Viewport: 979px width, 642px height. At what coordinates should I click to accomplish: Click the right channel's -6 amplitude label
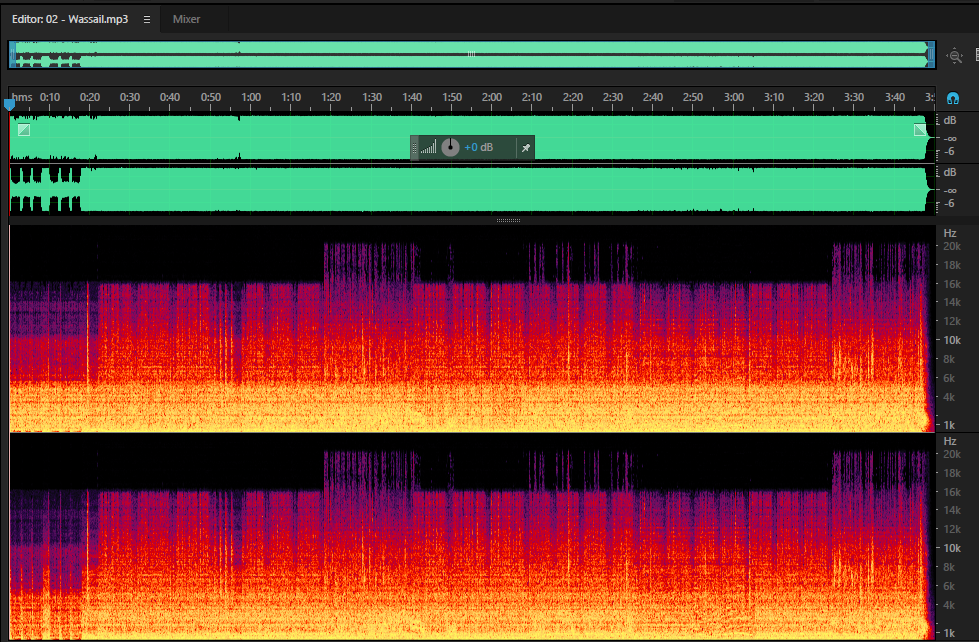coord(949,203)
